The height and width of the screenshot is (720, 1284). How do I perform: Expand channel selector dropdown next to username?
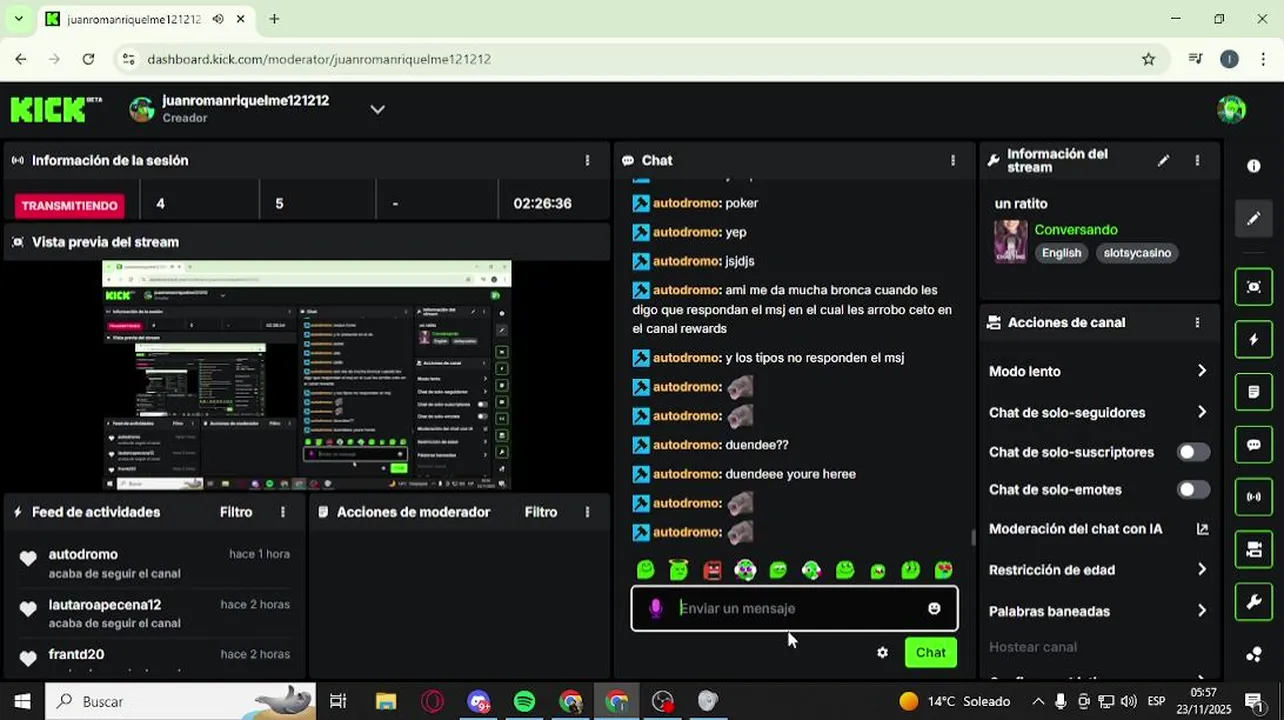[x=377, y=109]
